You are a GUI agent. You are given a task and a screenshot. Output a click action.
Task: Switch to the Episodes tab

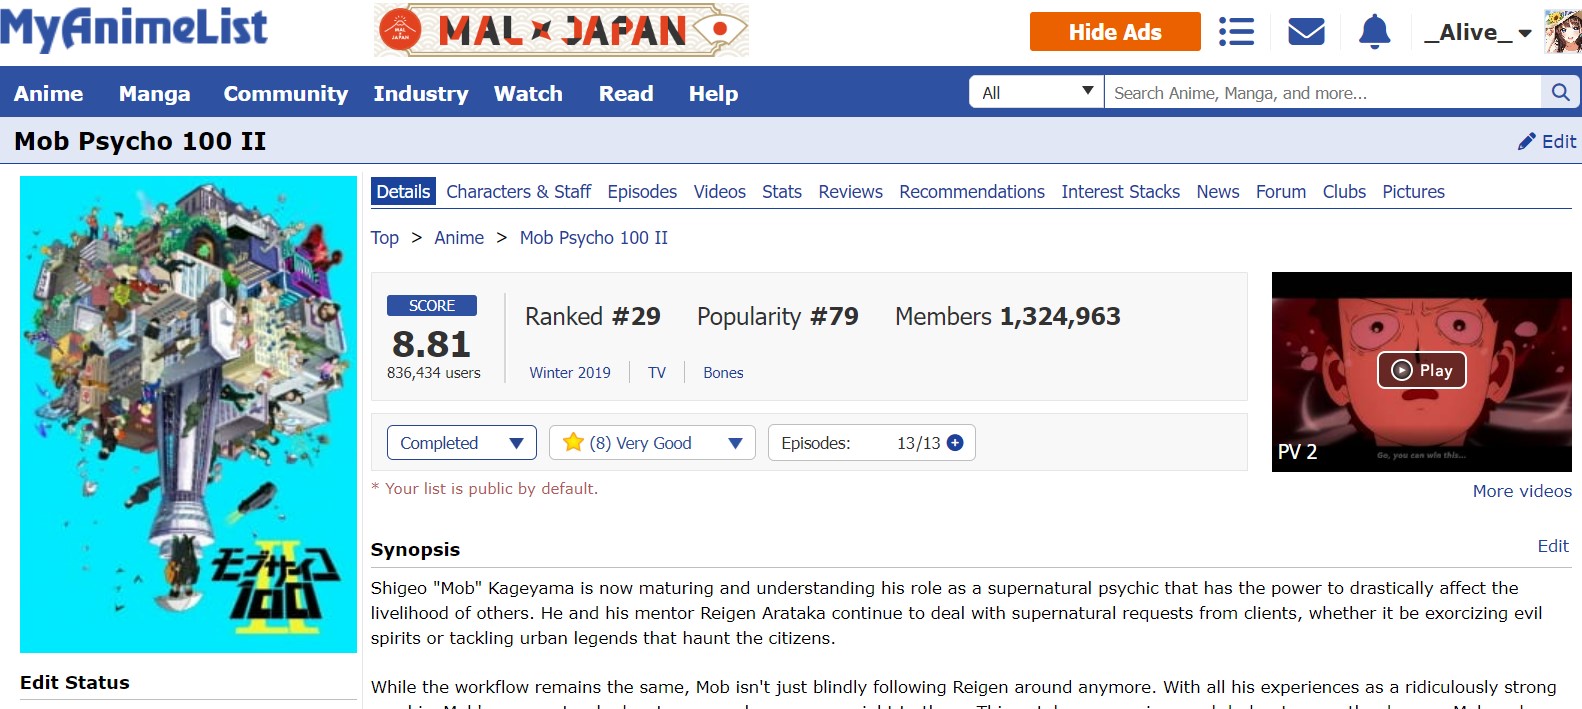[x=642, y=191]
